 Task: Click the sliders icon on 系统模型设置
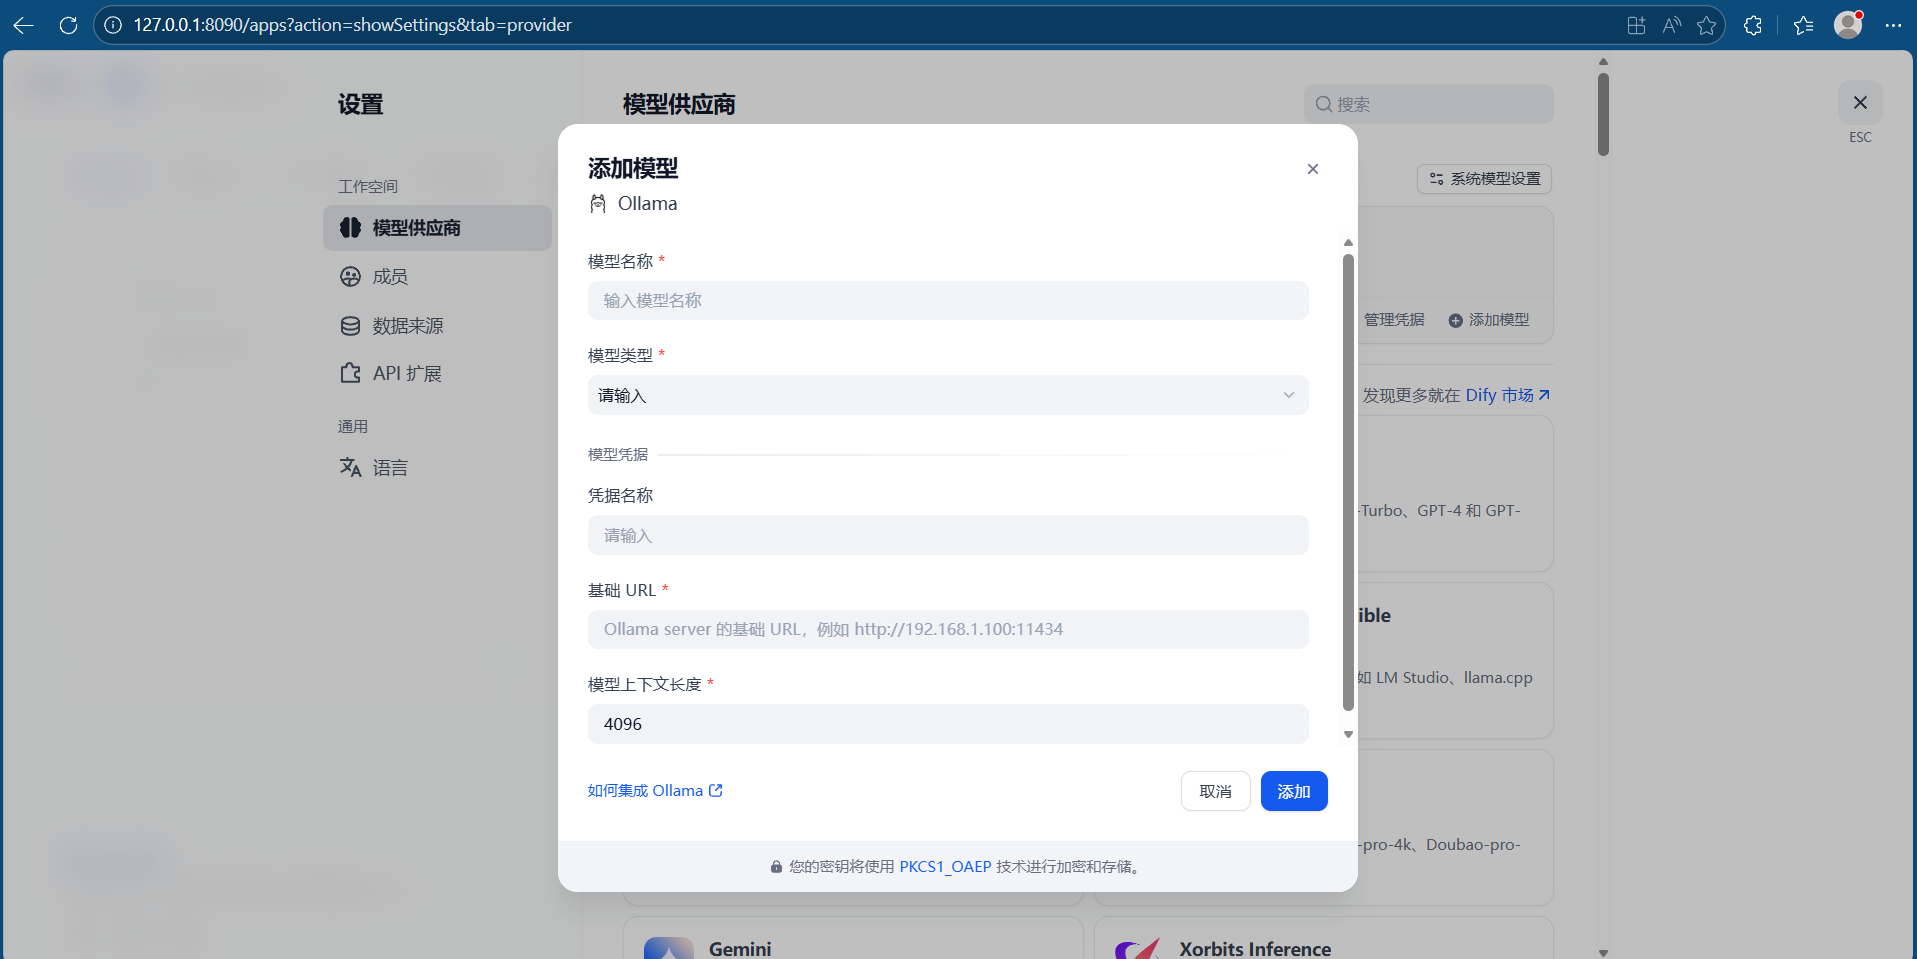(x=1437, y=179)
